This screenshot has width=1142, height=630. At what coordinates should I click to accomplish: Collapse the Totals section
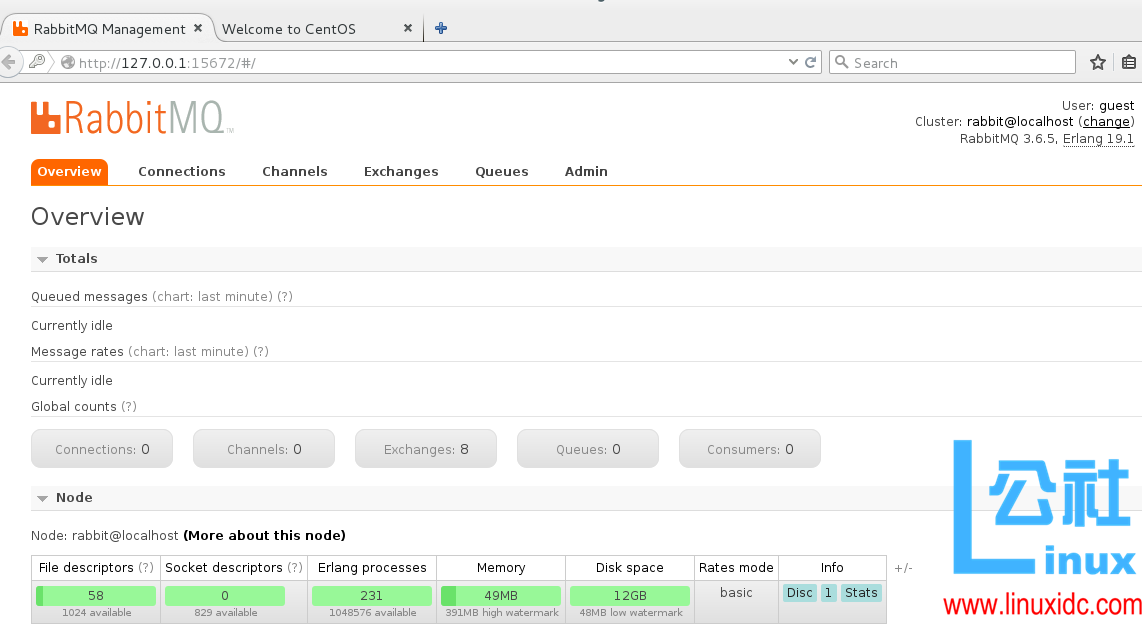(42, 258)
